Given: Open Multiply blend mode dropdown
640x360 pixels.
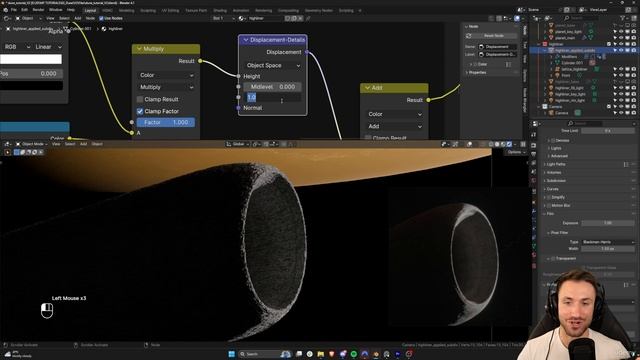Looking at the screenshot, I should pos(166,87).
